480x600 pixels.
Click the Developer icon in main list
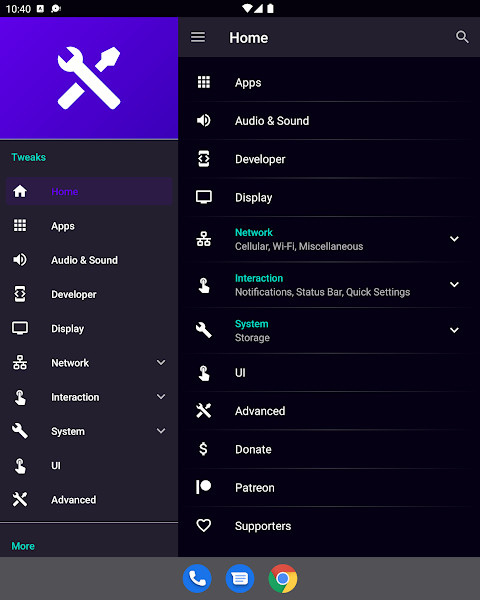(204, 159)
